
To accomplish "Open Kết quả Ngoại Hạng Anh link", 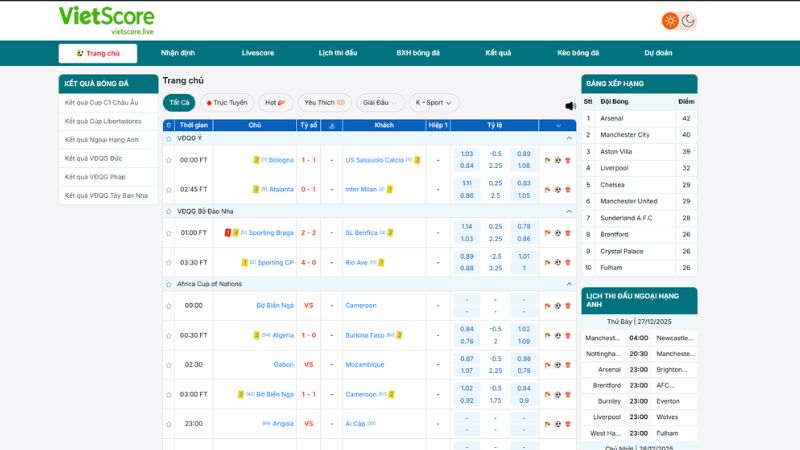I will pyautogui.click(x=102, y=140).
